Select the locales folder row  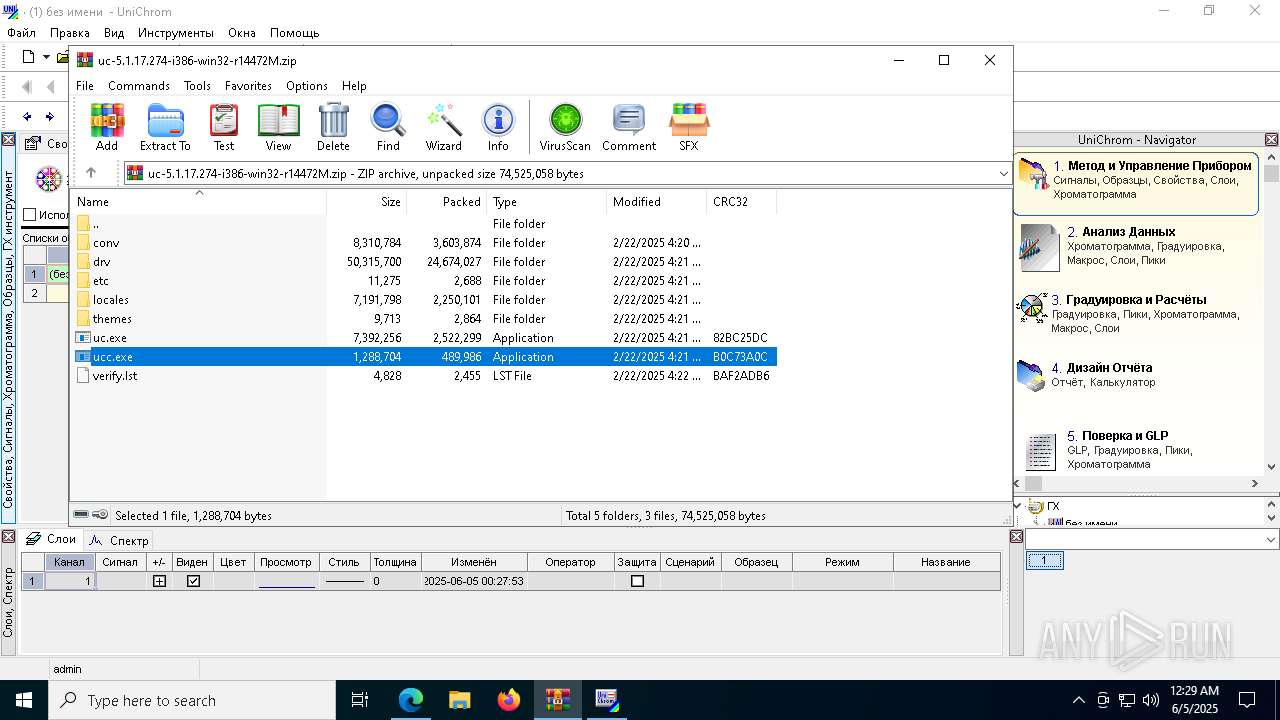[x=424, y=300]
